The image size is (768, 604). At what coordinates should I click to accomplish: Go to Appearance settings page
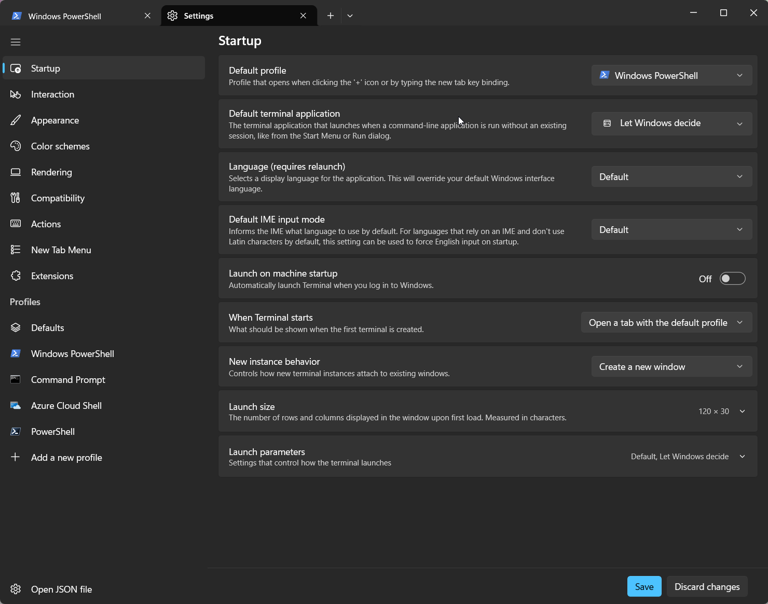[104, 121]
